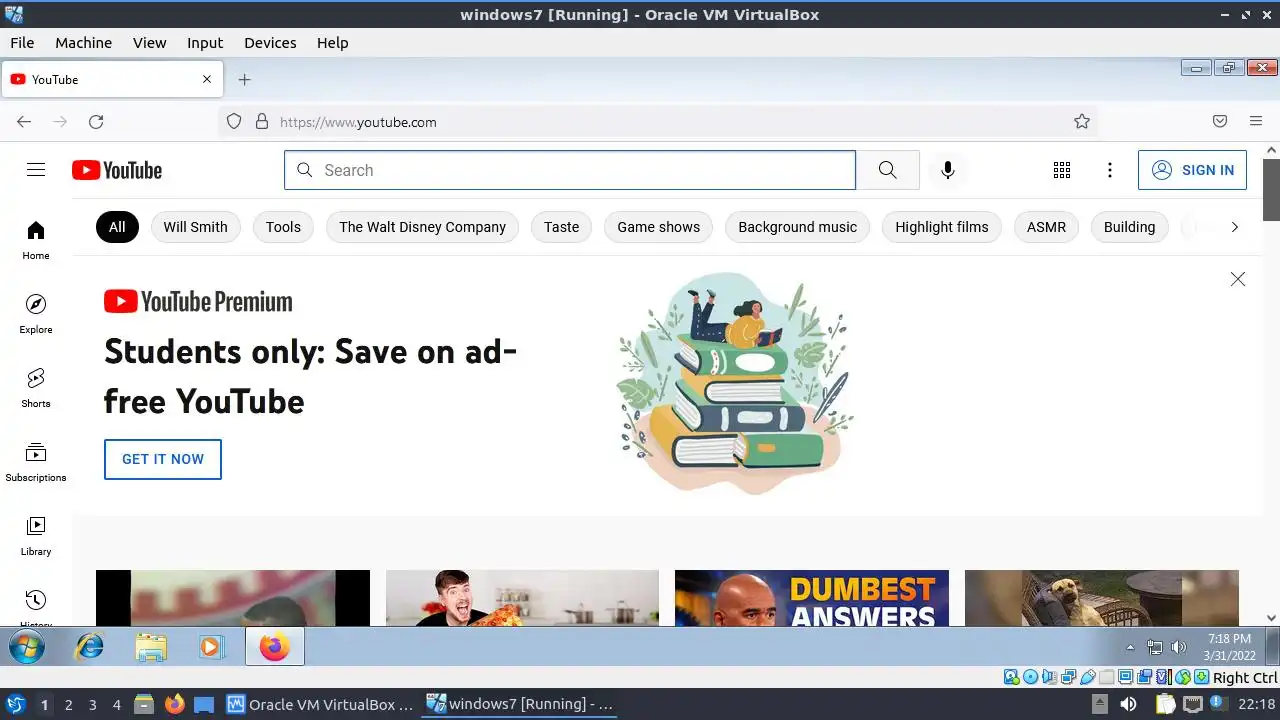Select the Tools filter chip

283,227
